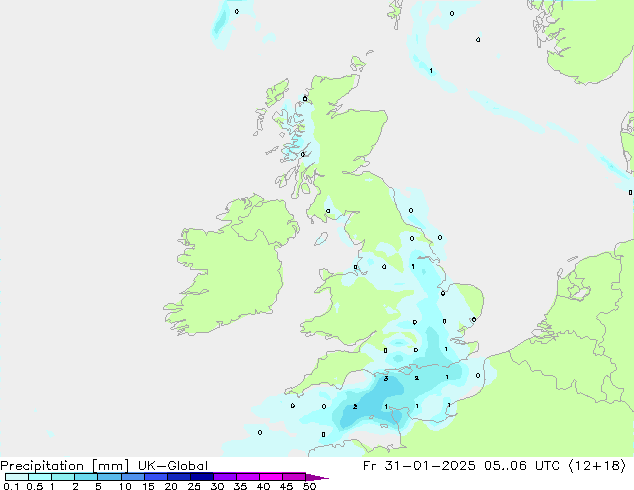634x490 pixels.
Task: Click the '35' legend scale label
Action: pos(240,486)
